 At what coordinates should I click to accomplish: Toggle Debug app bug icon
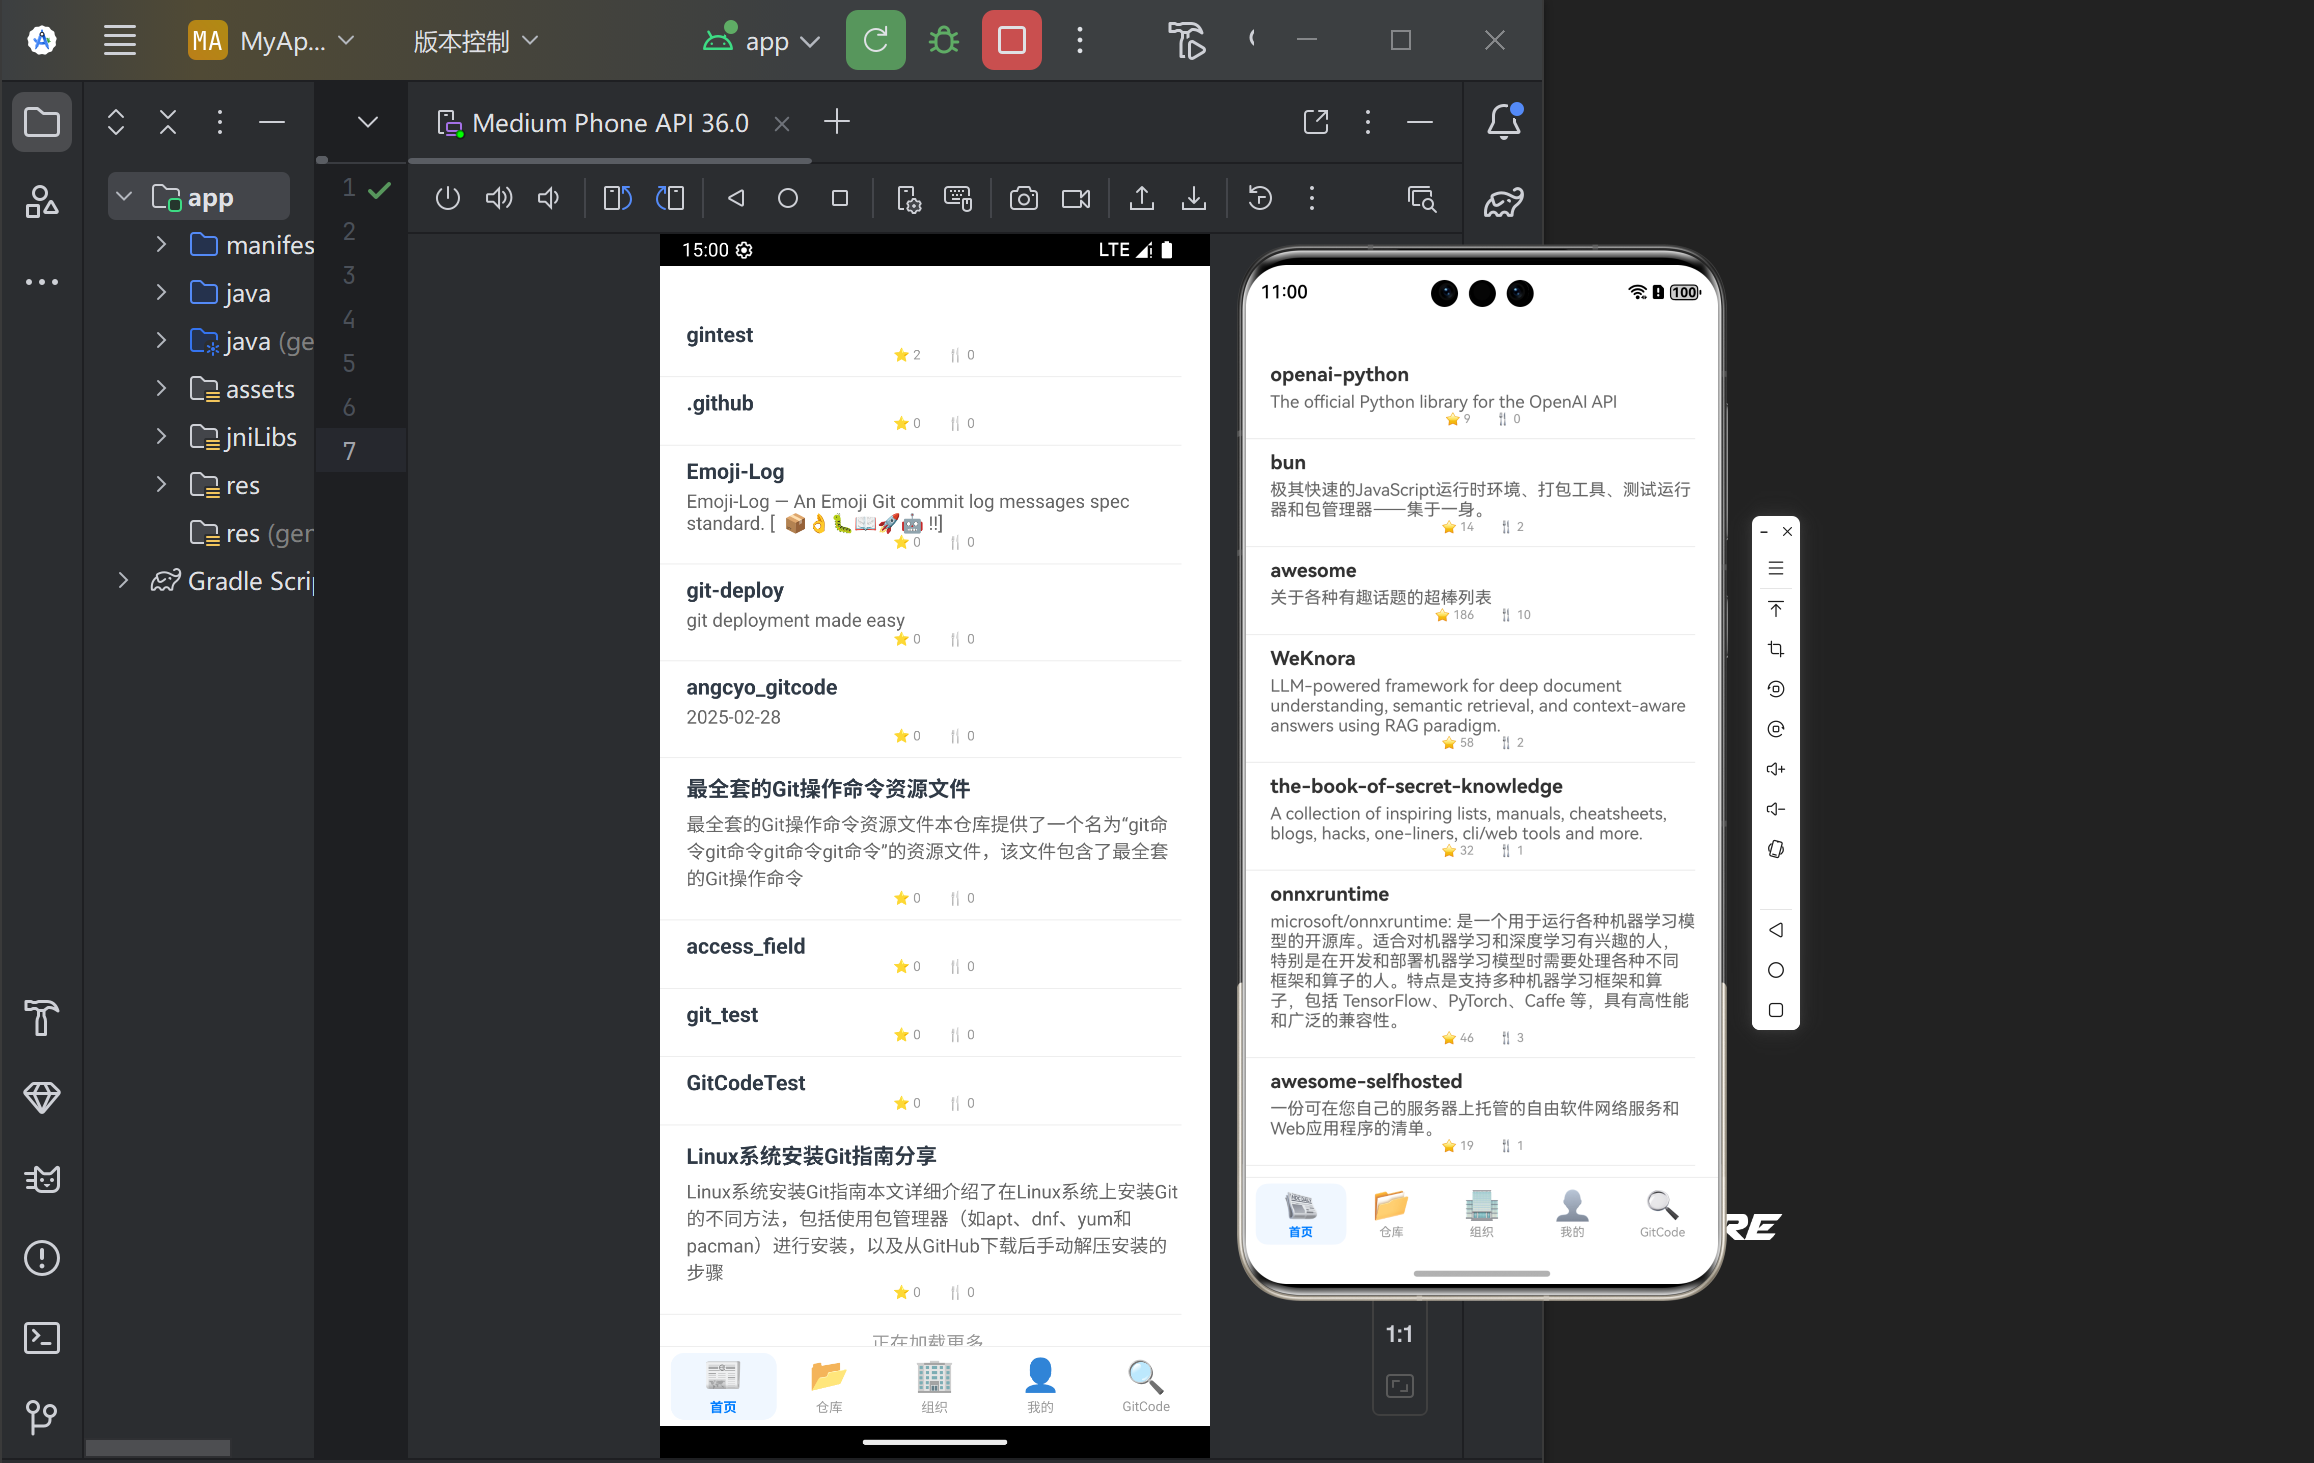[x=943, y=41]
